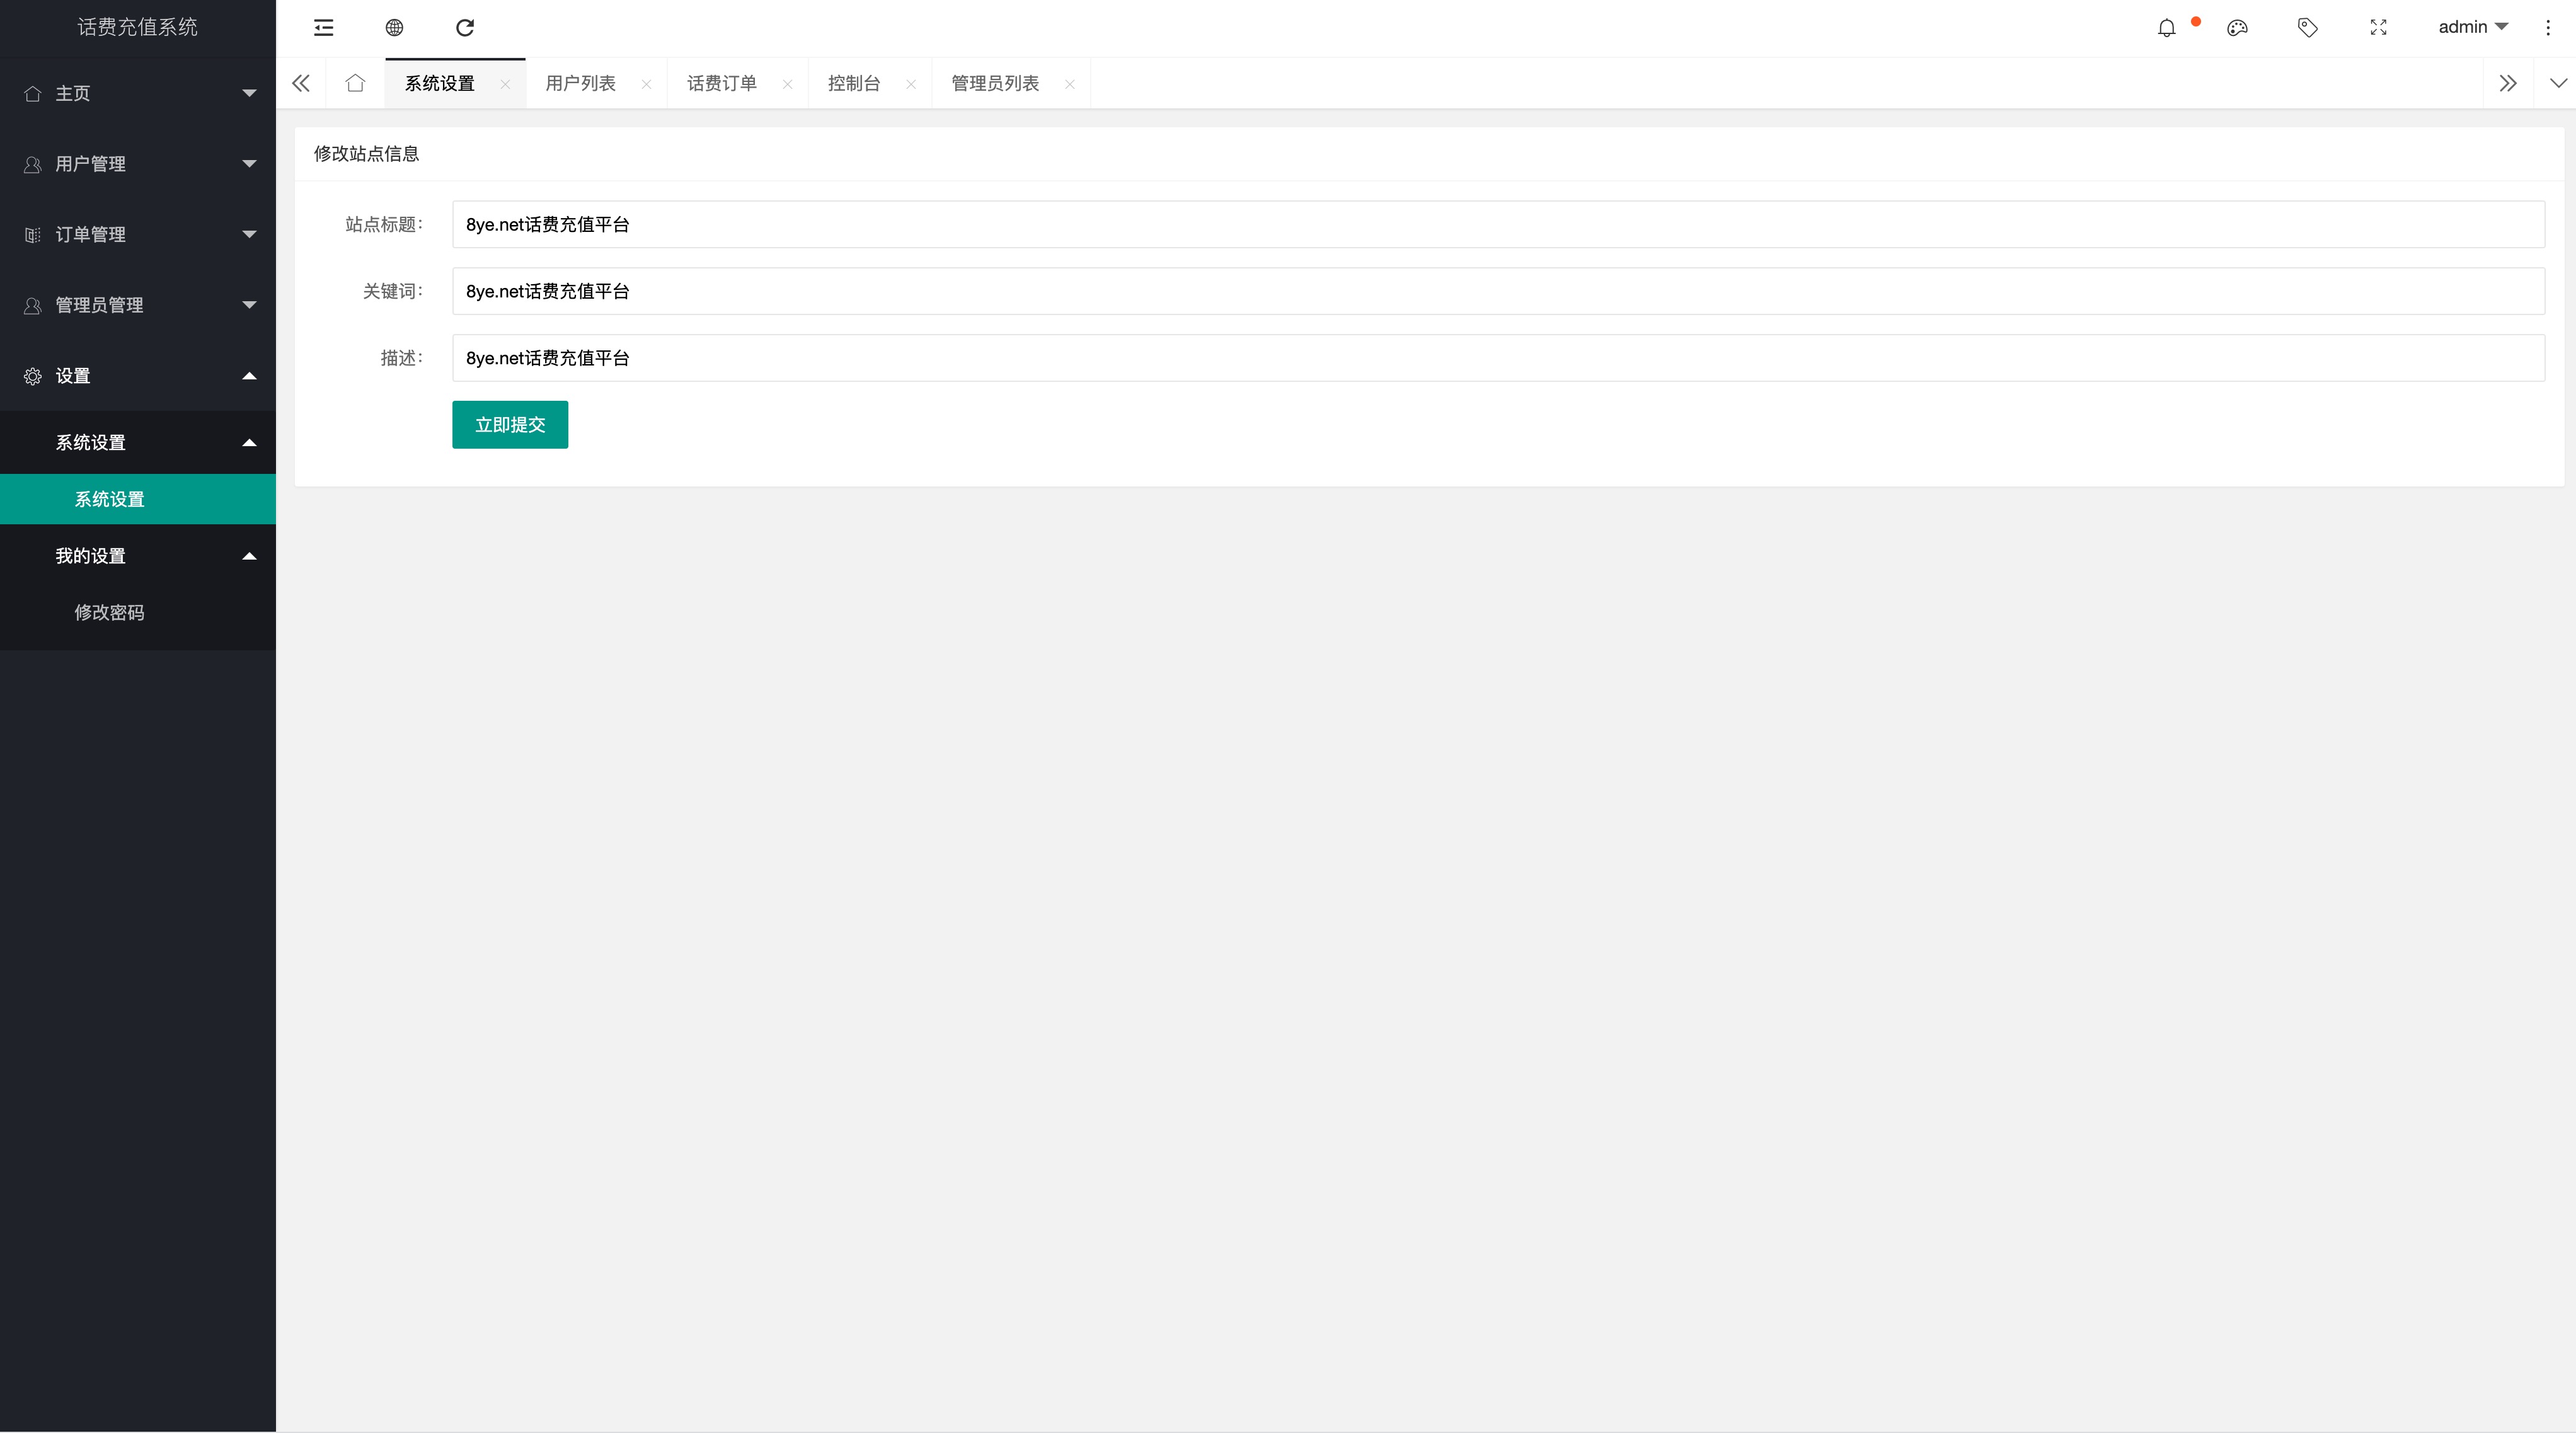2576x1433 pixels.
Task: Switch to the 用户列表 tab
Action: tap(580, 83)
